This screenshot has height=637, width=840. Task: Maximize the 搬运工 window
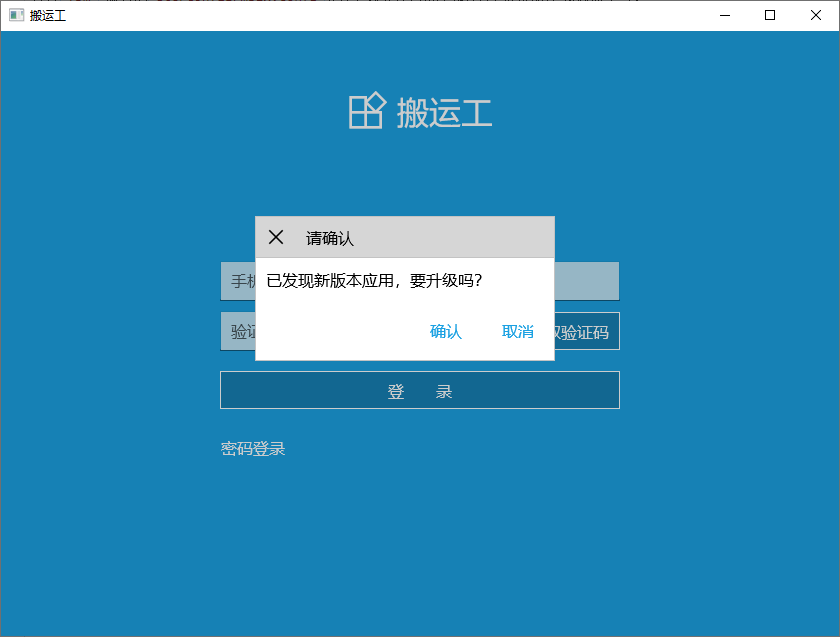coord(770,15)
